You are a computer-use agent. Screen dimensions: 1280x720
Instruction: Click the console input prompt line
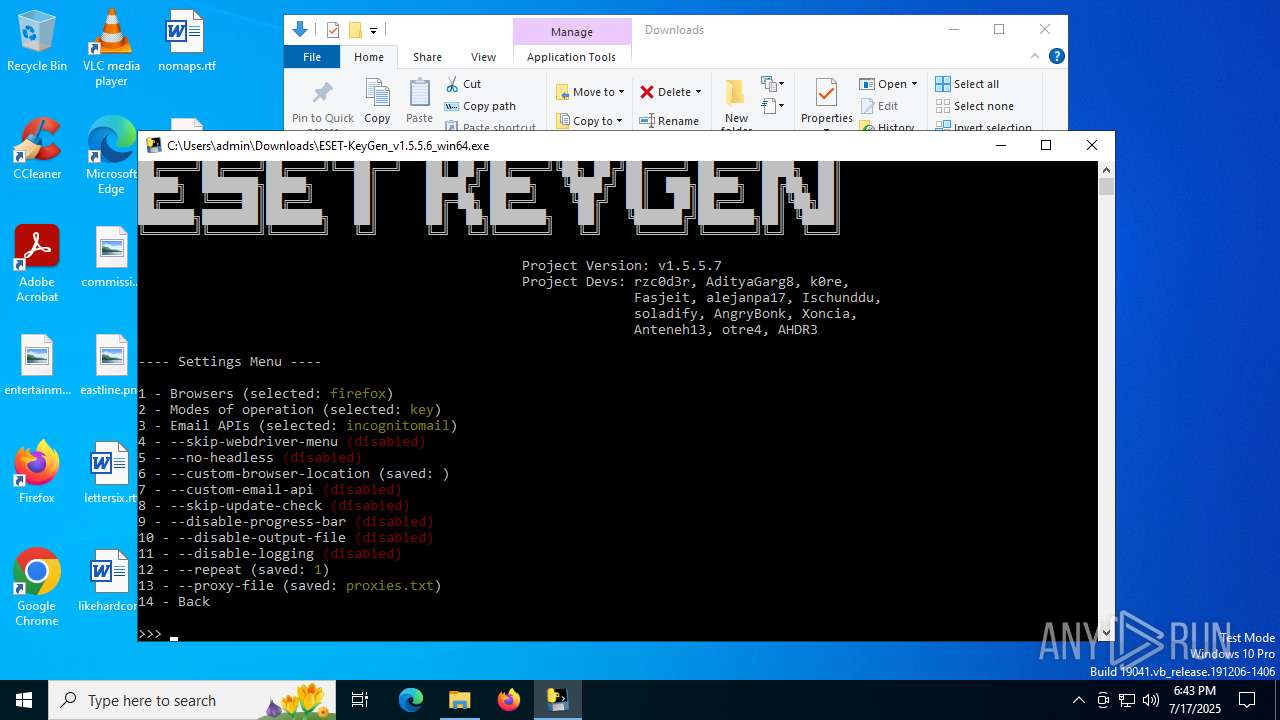pyautogui.click(x=618, y=634)
